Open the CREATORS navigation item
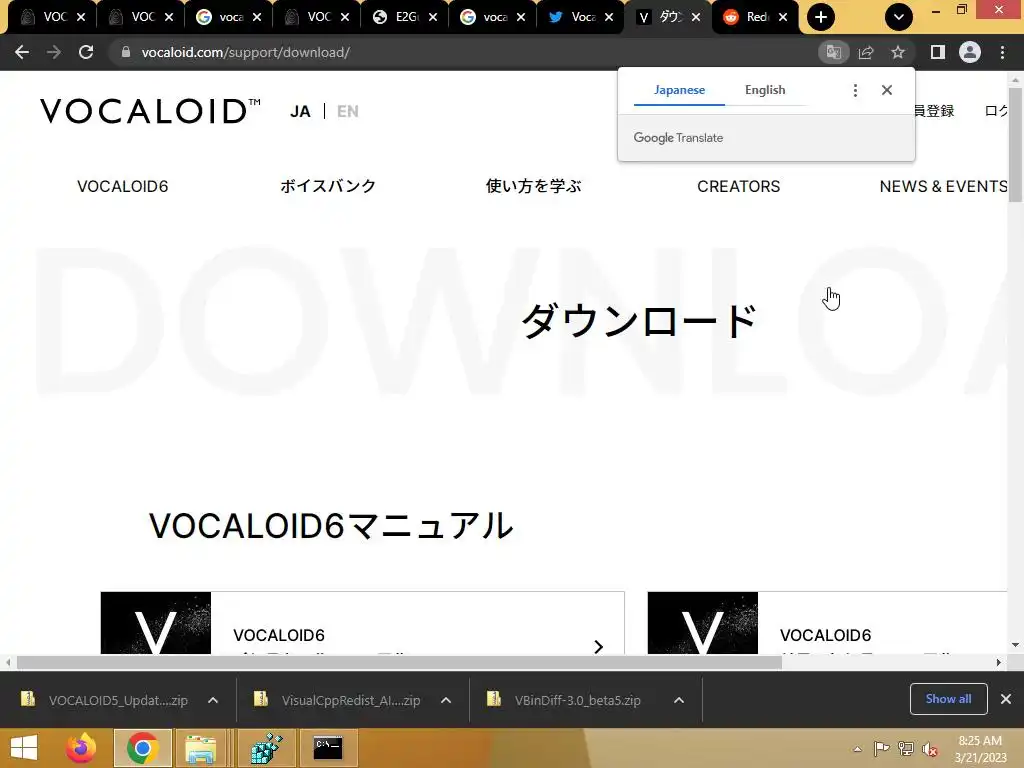The width and height of the screenshot is (1024, 768). point(739,186)
